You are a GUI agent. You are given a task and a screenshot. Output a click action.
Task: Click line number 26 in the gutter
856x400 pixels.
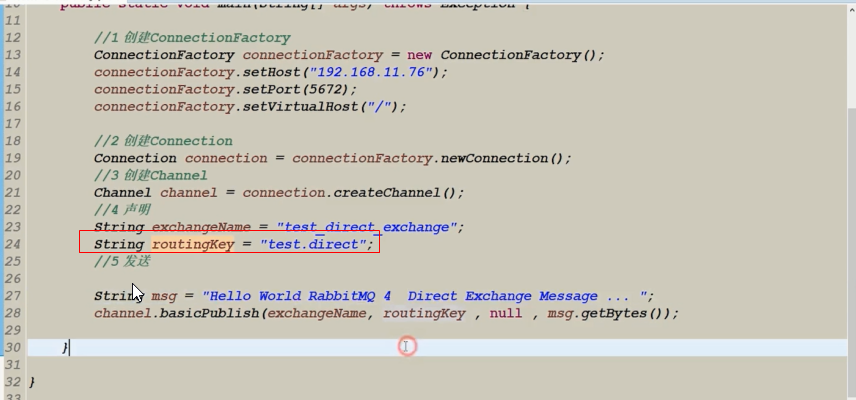12,279
